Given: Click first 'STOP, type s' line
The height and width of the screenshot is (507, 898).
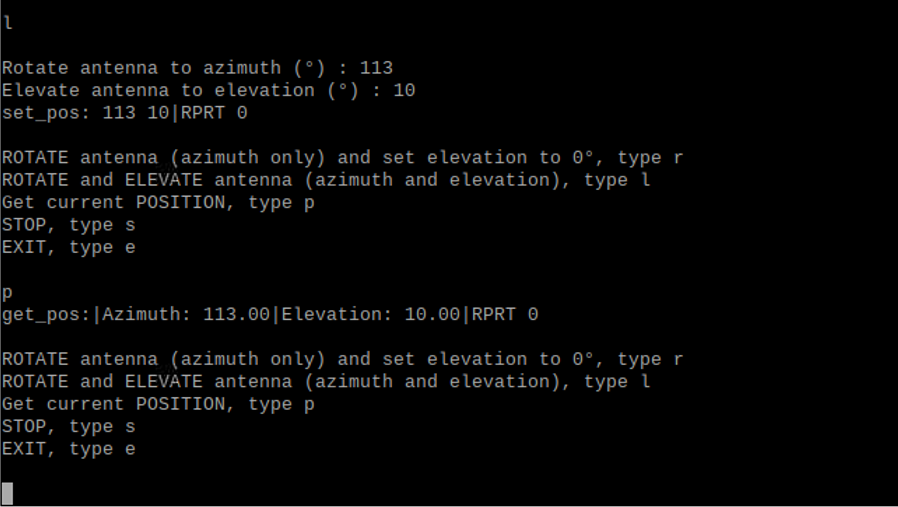Looking at the screenshot, I should (69, 225).
